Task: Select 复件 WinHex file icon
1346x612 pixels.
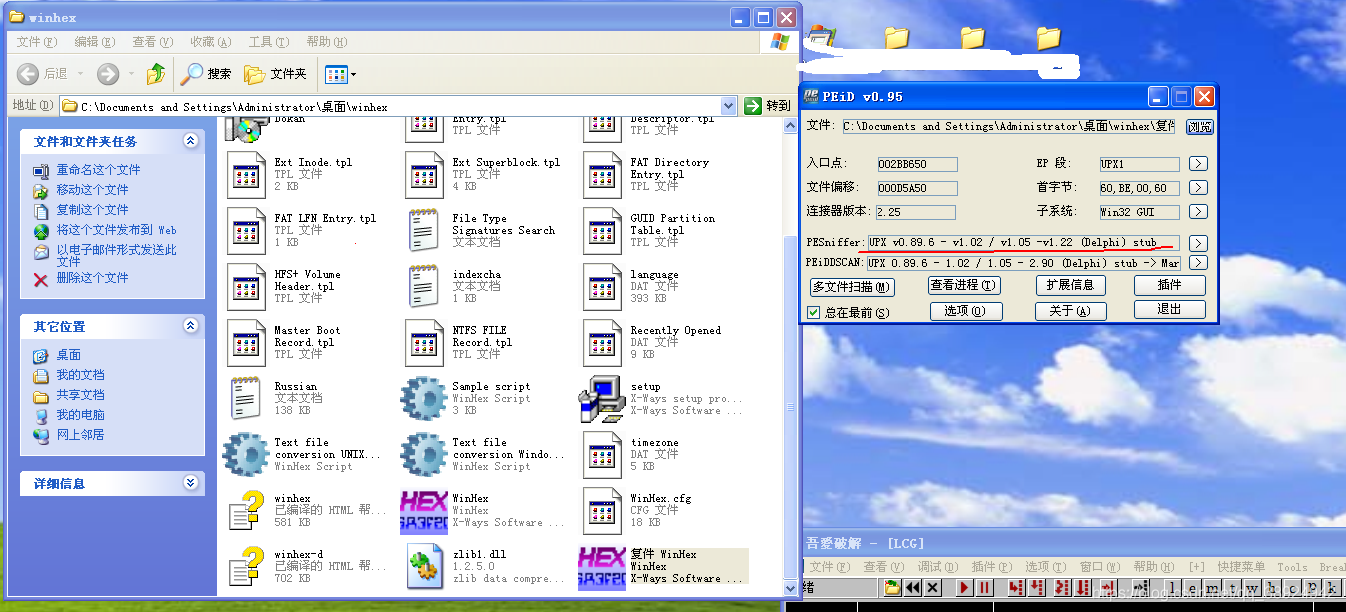Action: tap(602, 567)
